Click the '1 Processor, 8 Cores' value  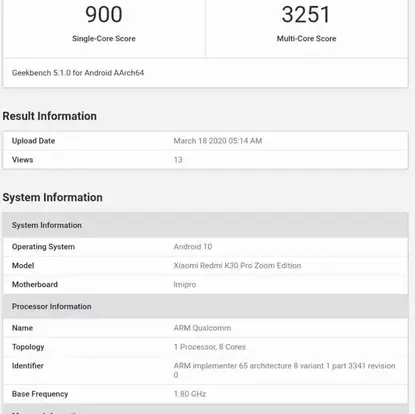point(210,347)
